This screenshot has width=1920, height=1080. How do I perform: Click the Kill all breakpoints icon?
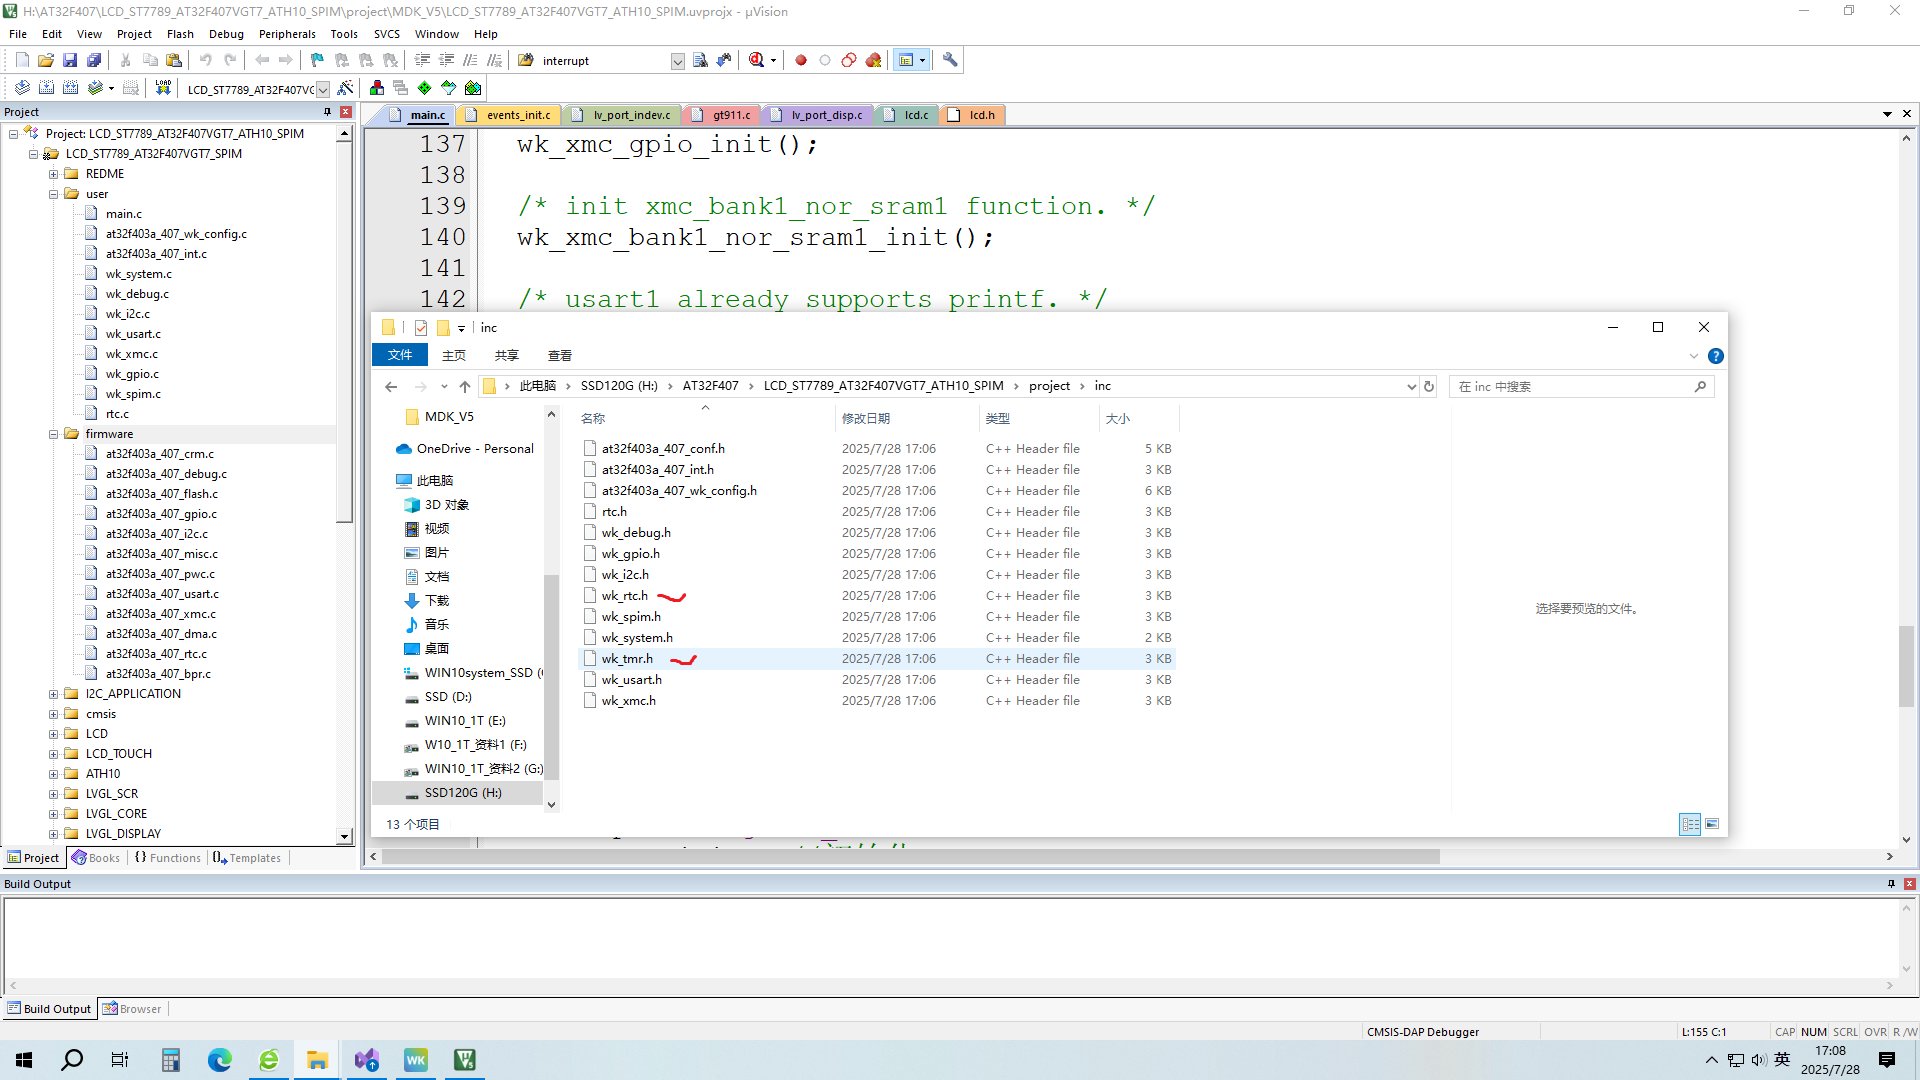point(873,60)
